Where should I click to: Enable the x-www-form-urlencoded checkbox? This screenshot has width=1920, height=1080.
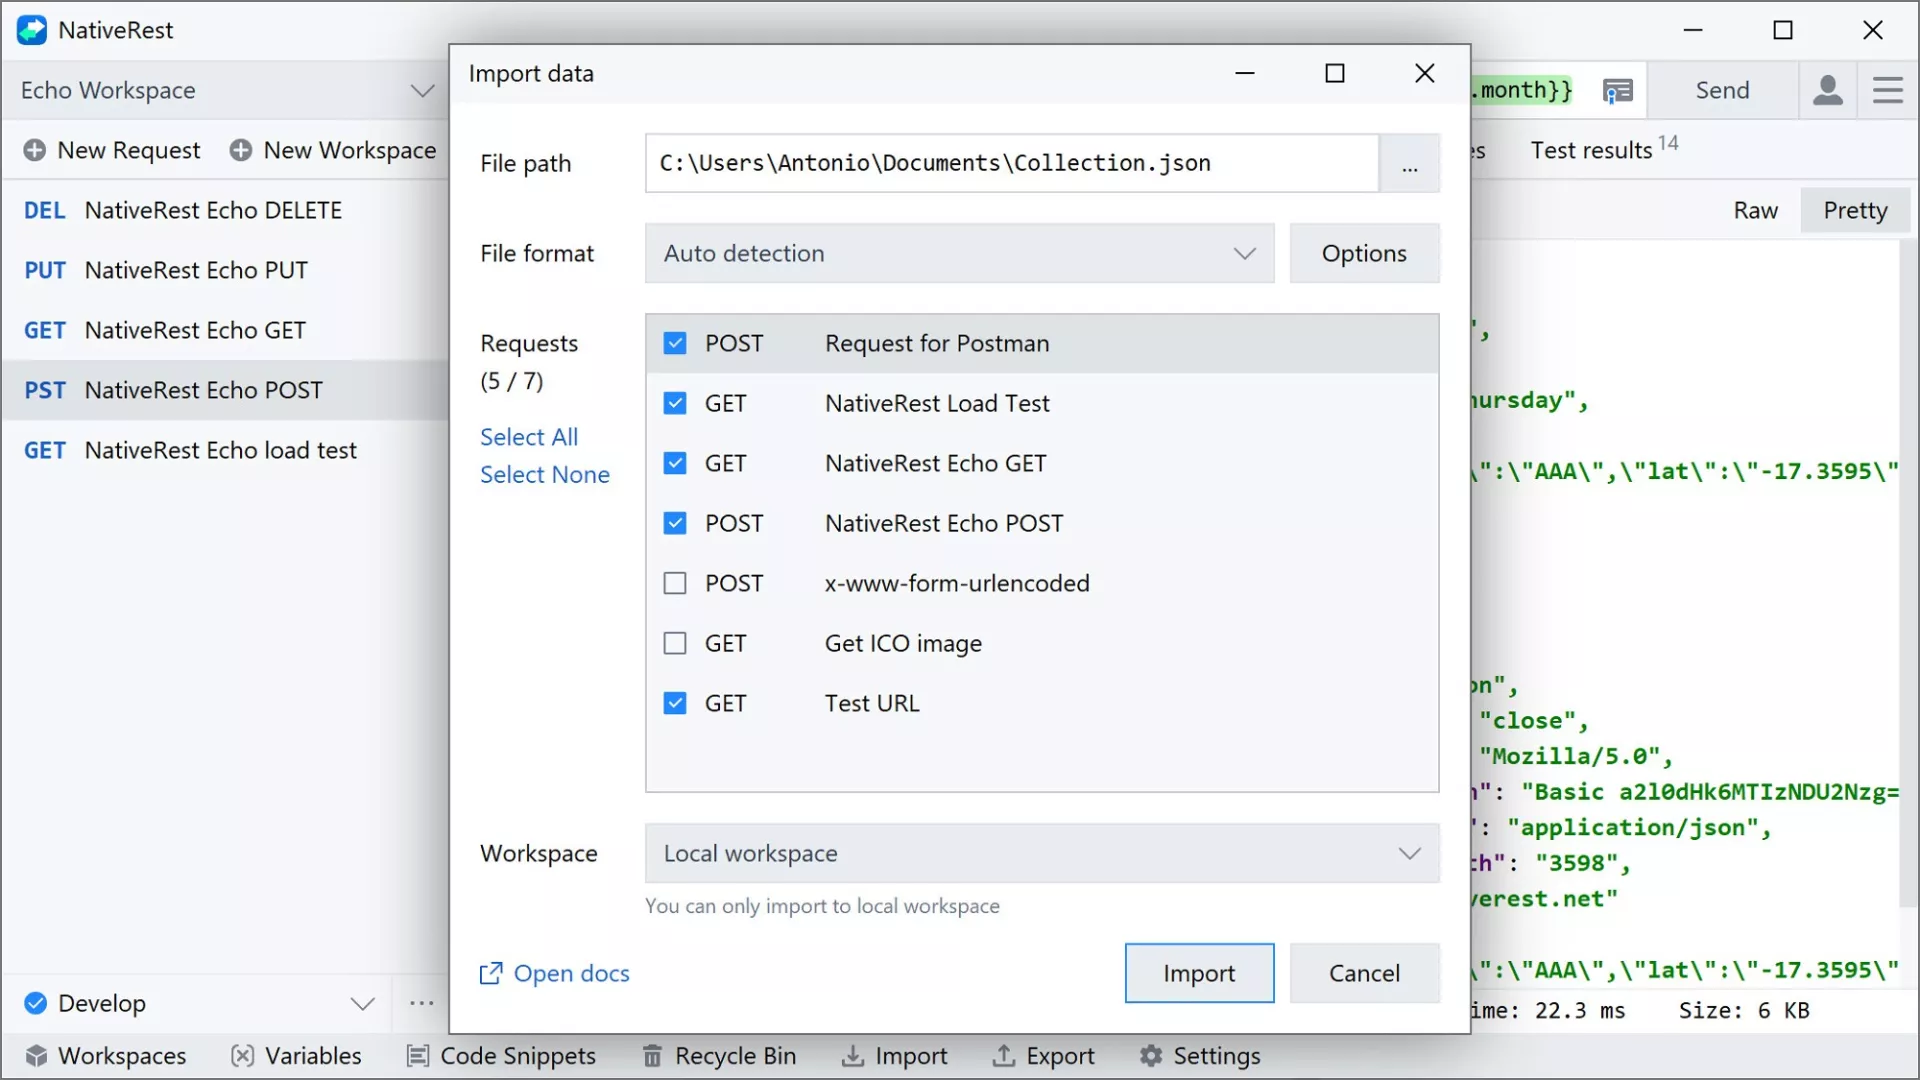pyautogui.click(x=675, y=584)
